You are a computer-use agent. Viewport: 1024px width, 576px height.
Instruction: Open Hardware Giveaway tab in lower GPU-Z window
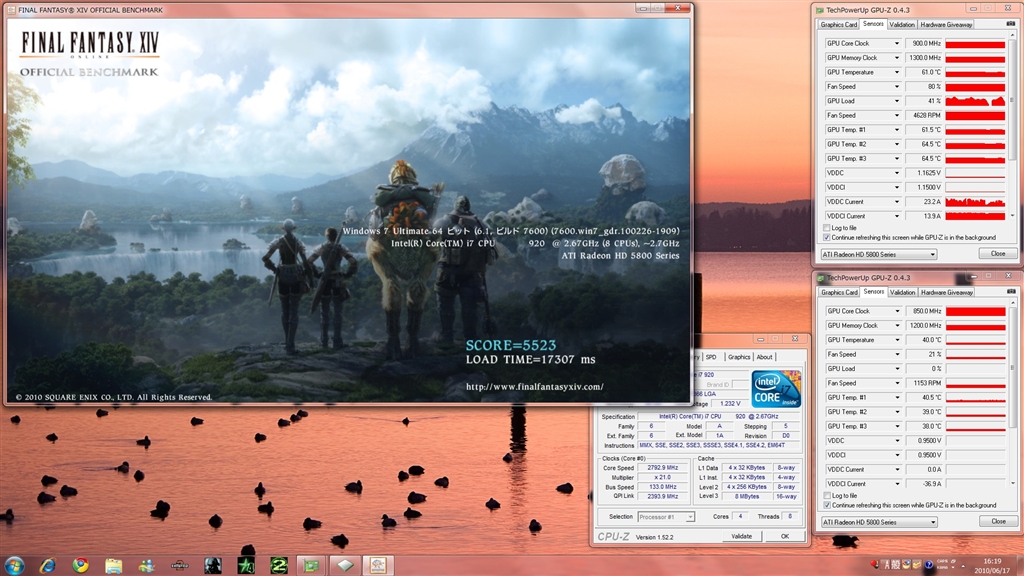[x=947, y=292]
